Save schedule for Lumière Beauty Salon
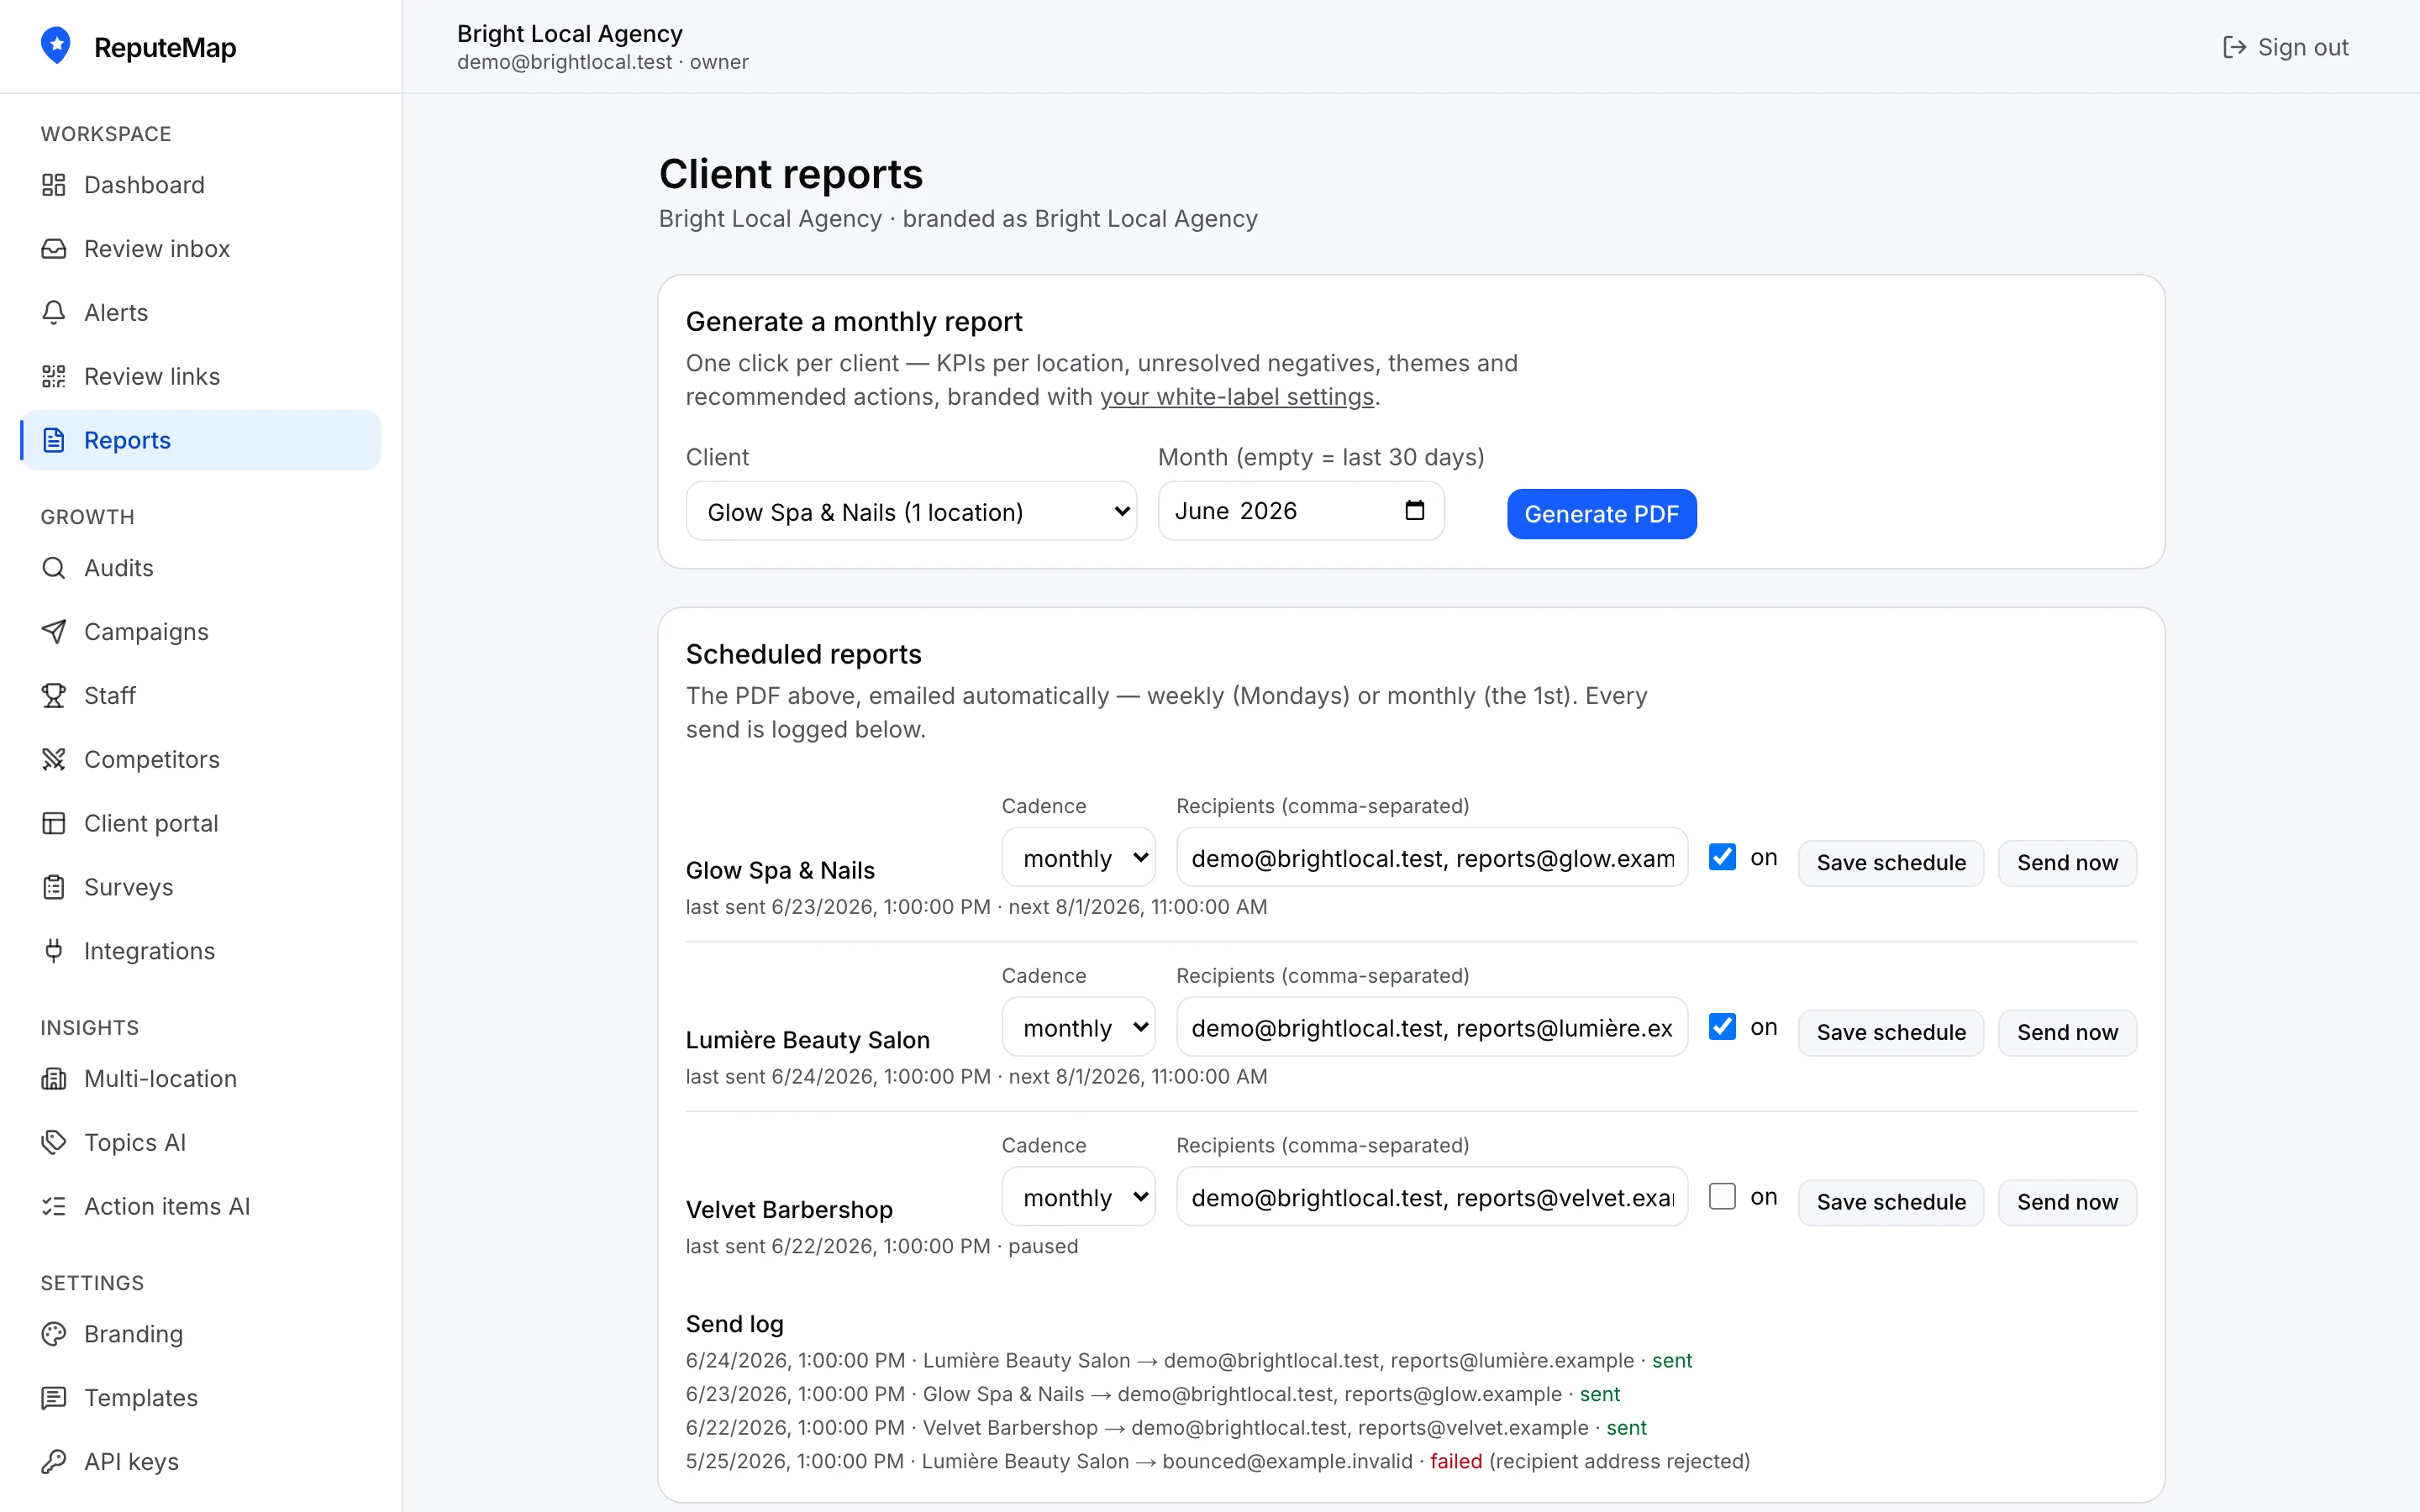The image size is (2420, 1512). 1891,1033
